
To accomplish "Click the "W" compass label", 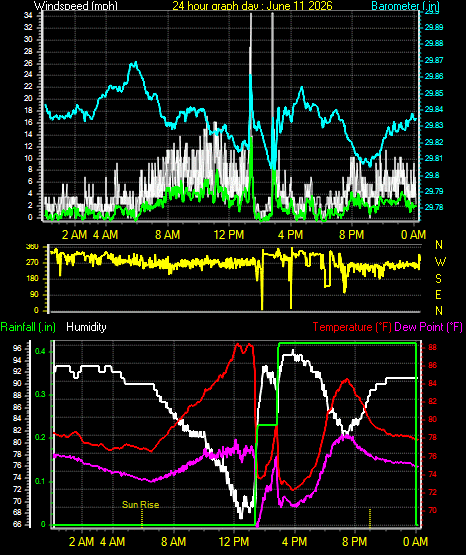I will pyautogui.click(x=439, y=262).
